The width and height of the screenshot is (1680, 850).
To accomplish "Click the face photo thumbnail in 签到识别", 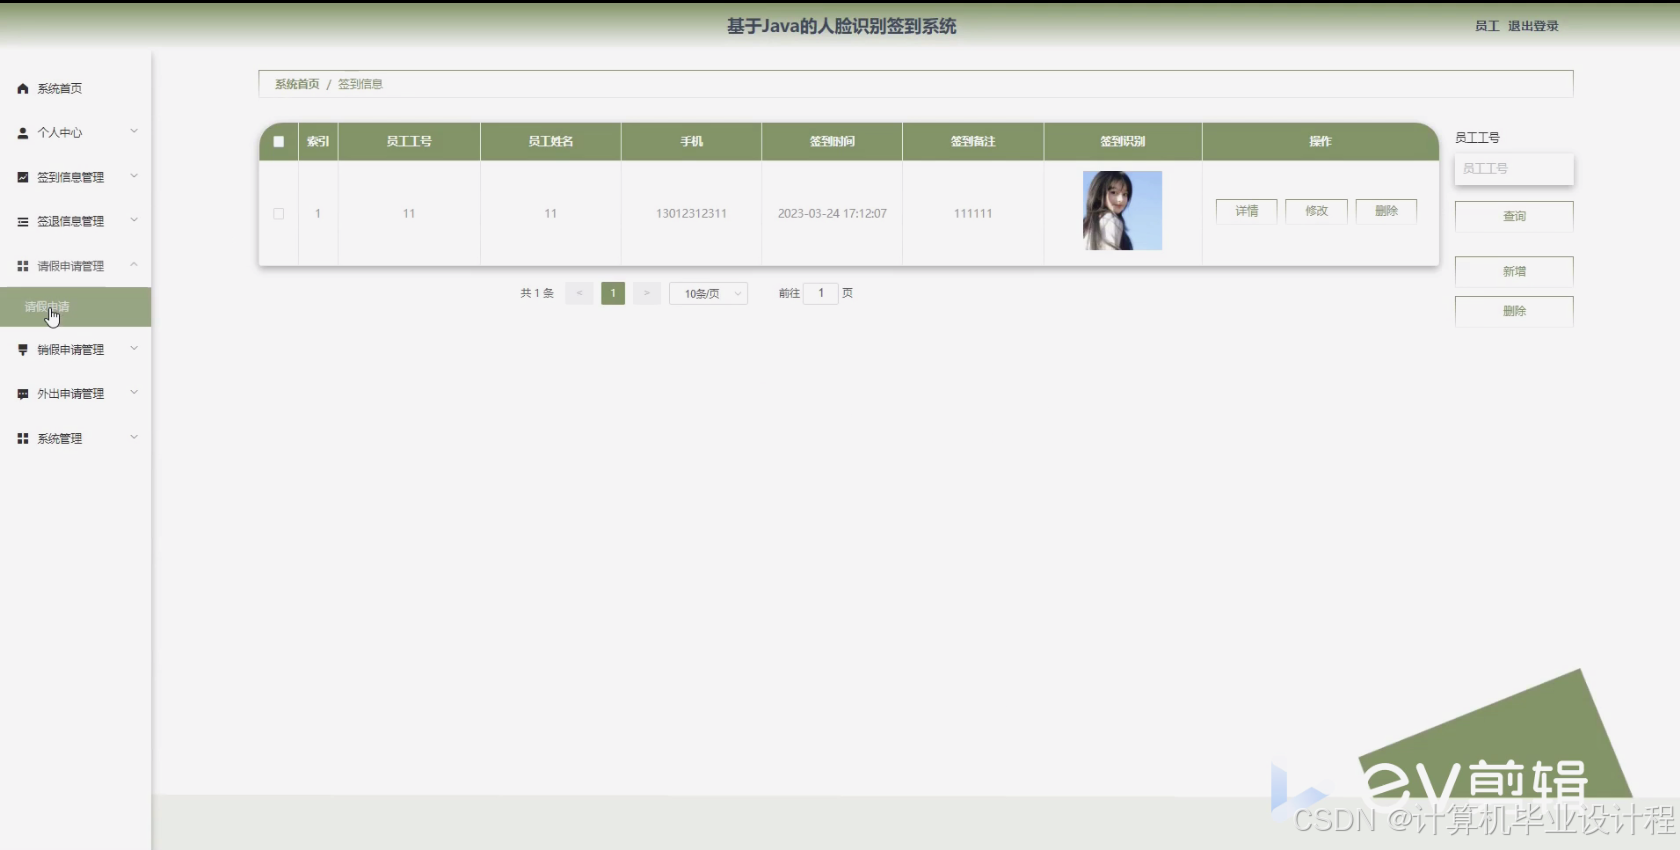I will click(1122, 210).
